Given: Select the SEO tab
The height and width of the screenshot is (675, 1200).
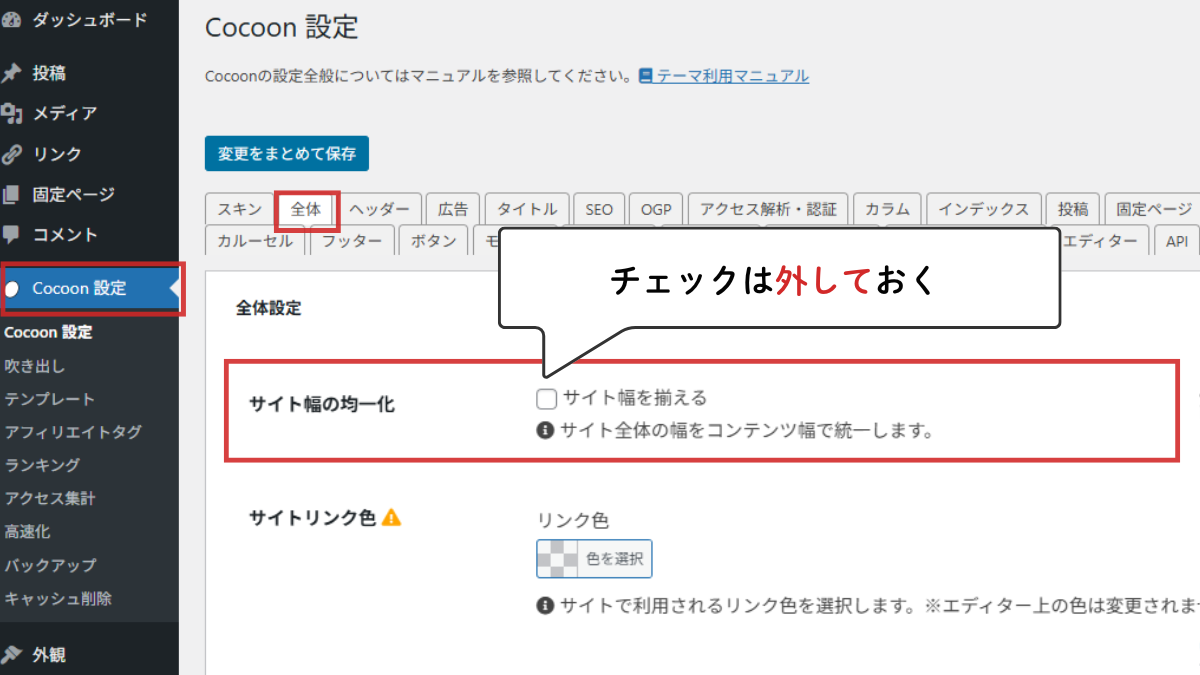Looking at the screenshot, I should (x=599, y=210).
